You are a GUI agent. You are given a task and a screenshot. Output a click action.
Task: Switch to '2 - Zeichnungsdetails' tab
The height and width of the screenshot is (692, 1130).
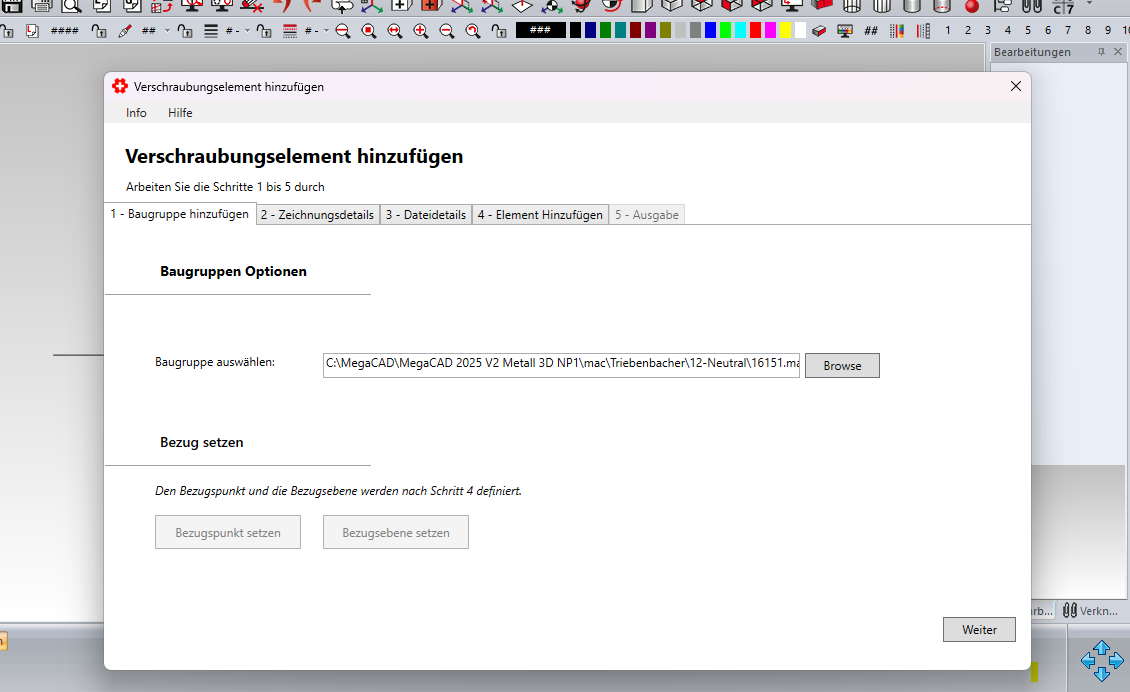317,215
